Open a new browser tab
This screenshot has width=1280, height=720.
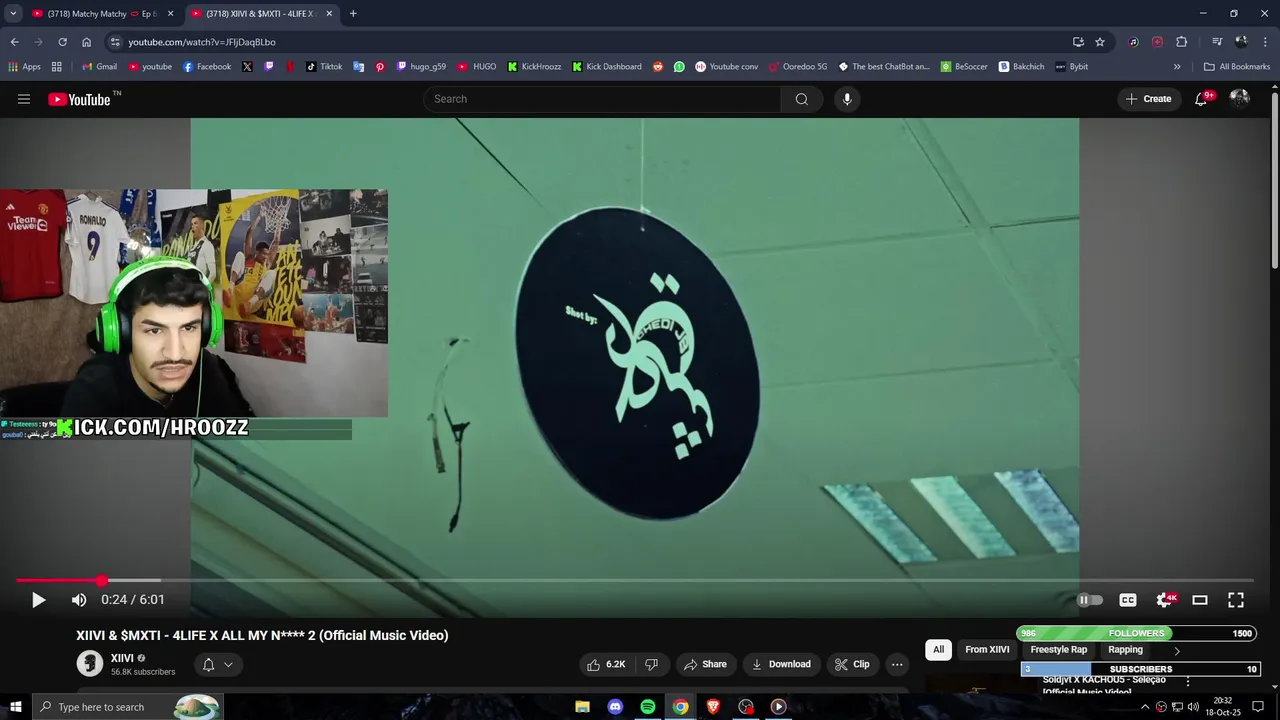(353, 14)
